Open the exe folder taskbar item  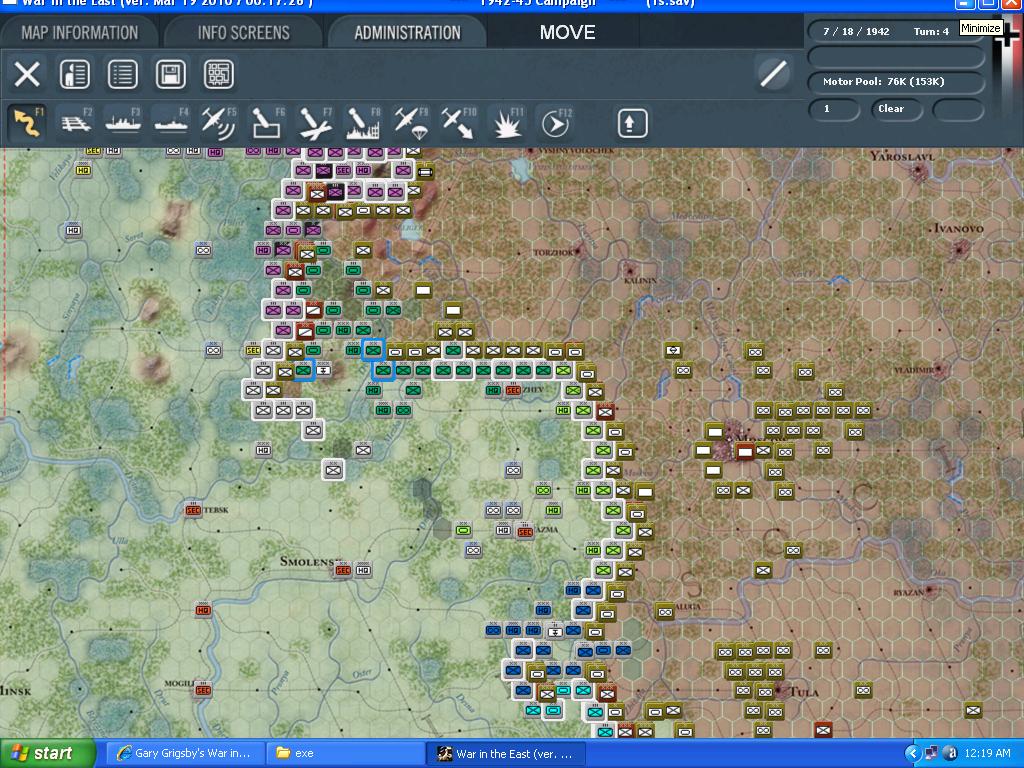point(344,754)
